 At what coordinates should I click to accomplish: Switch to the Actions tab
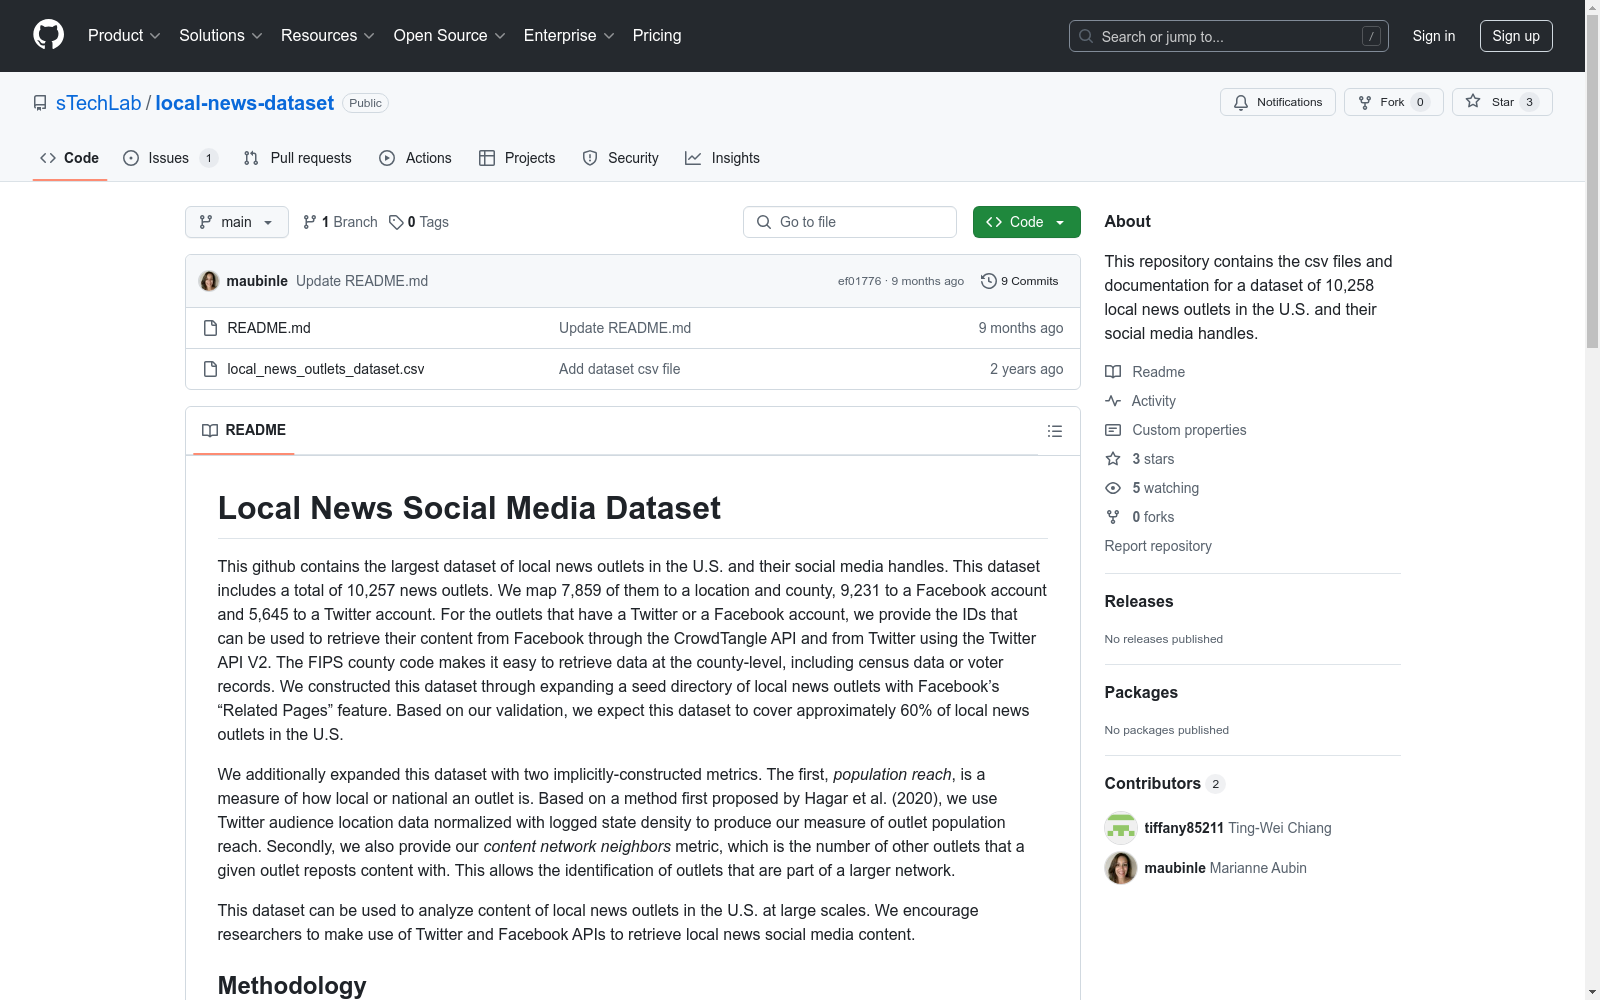click(416, 158)
